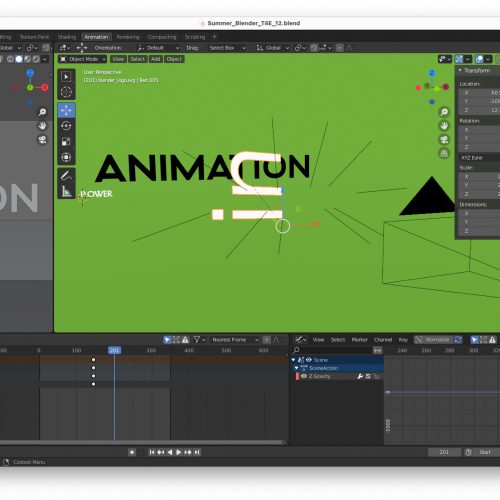Click the current frame field showing 201

tap(444, 452)
